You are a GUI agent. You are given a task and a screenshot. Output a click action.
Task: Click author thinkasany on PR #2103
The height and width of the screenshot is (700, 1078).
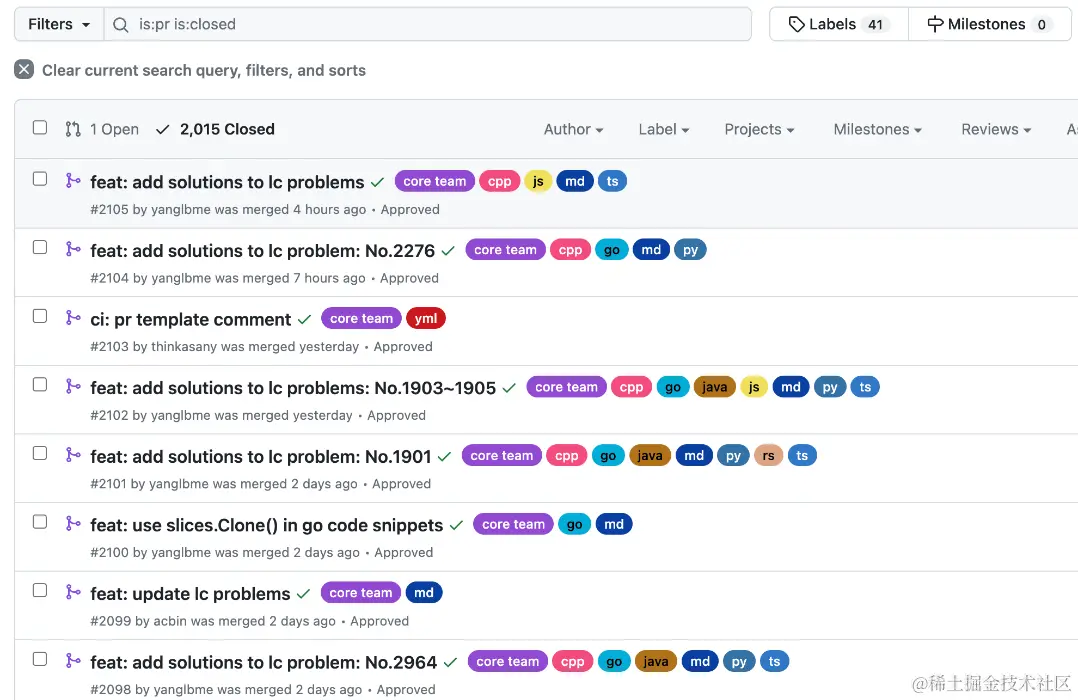(x=184, y=347)
